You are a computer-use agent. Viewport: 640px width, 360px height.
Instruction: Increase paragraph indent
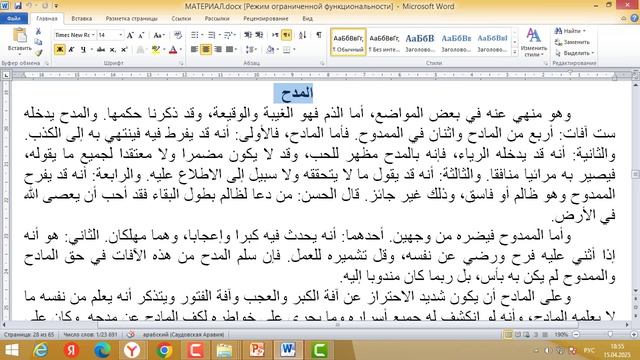click(259, 35)
